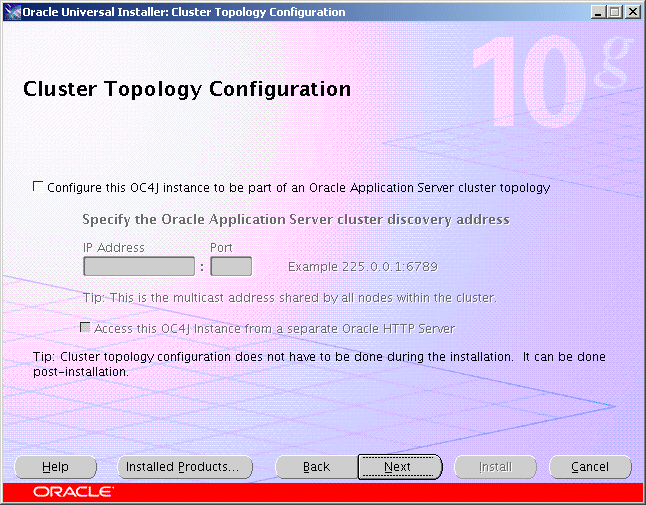The image size is (646, 505).
Task: Proceed with the Next button
Action: pyautogui.click(x=399, y=467)
